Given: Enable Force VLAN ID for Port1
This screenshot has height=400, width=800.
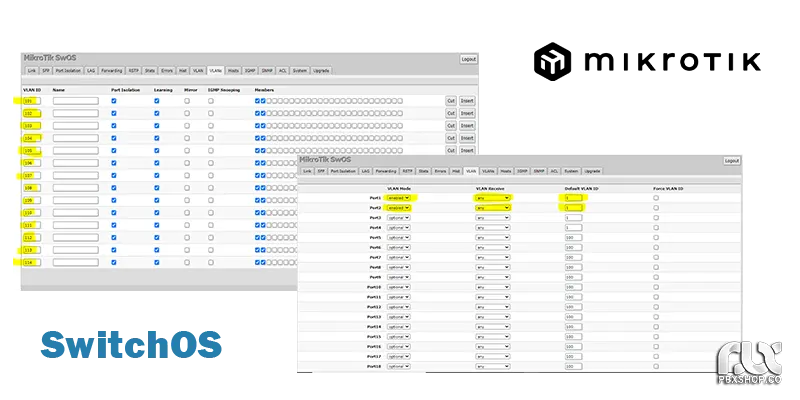Looking at the screenshot, I should [656, 199].
